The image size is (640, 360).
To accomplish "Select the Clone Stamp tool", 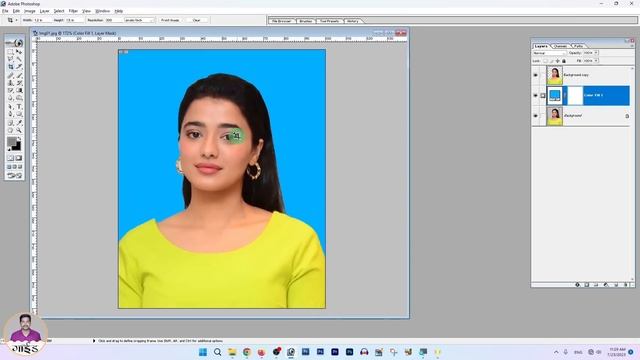I will 11,82.
